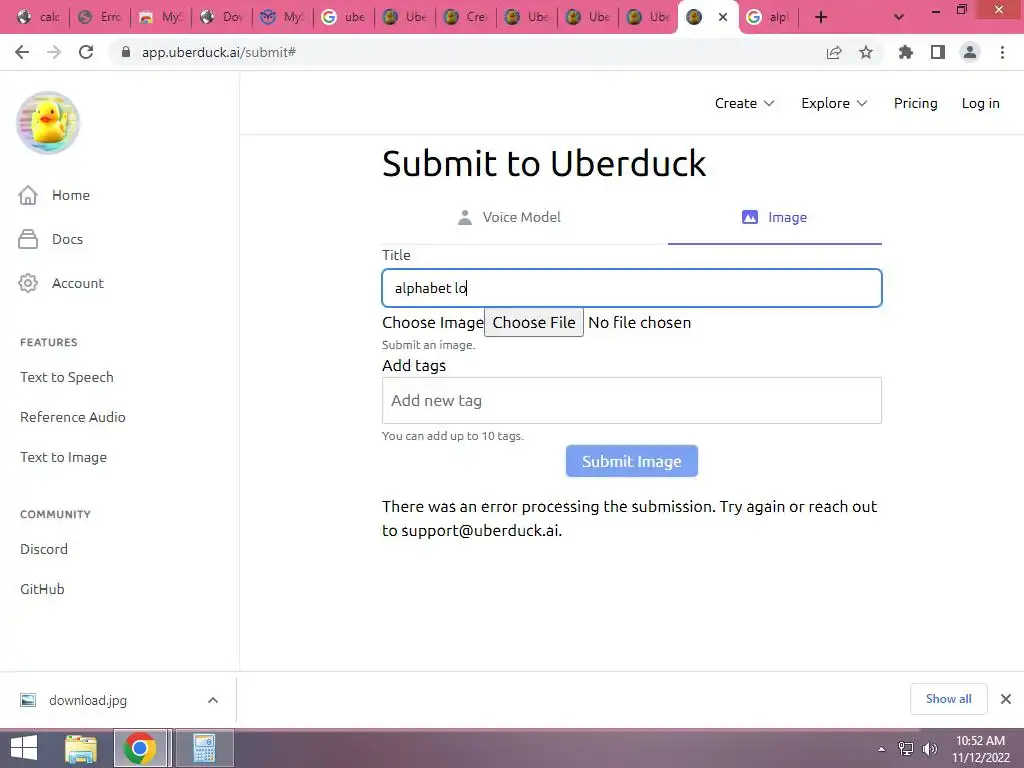The width and height of the screenshot is (1024, 768).
Task: Expand the tab search chevron
Action: [899, 17]
